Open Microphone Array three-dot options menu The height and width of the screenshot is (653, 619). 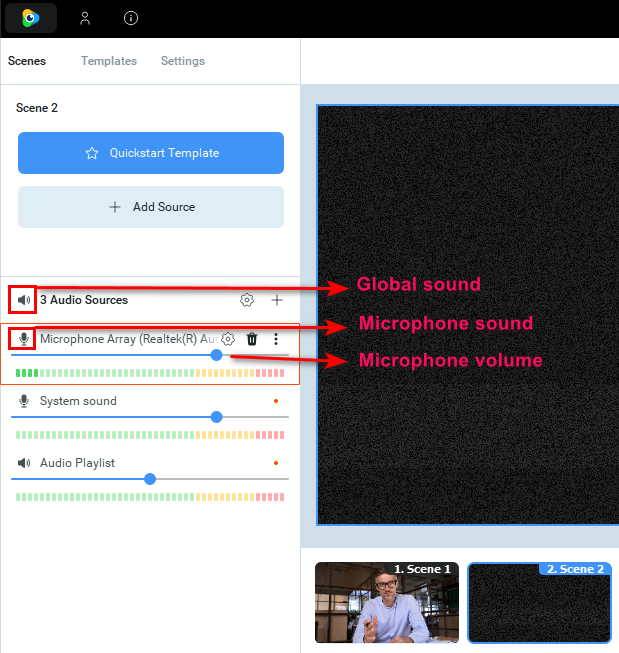tap(276, 339)
